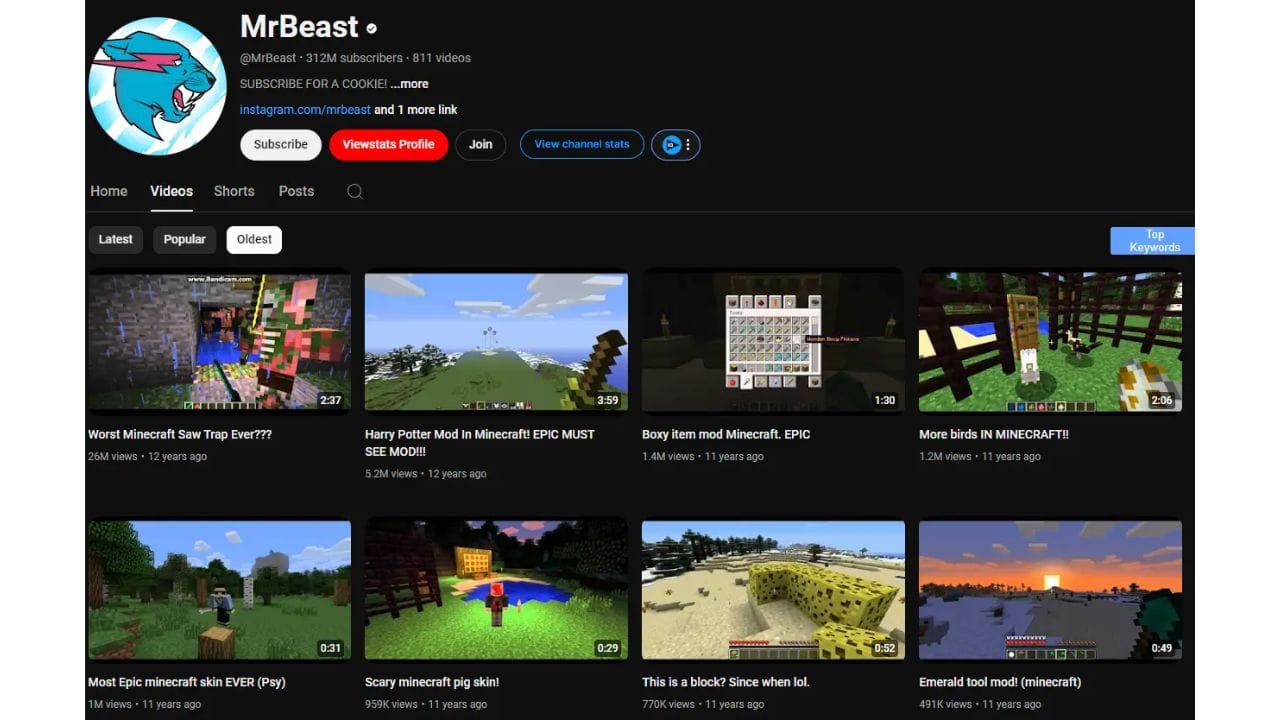Open the Top Keywords button

pyautogui.click(x=1153, y=241)
